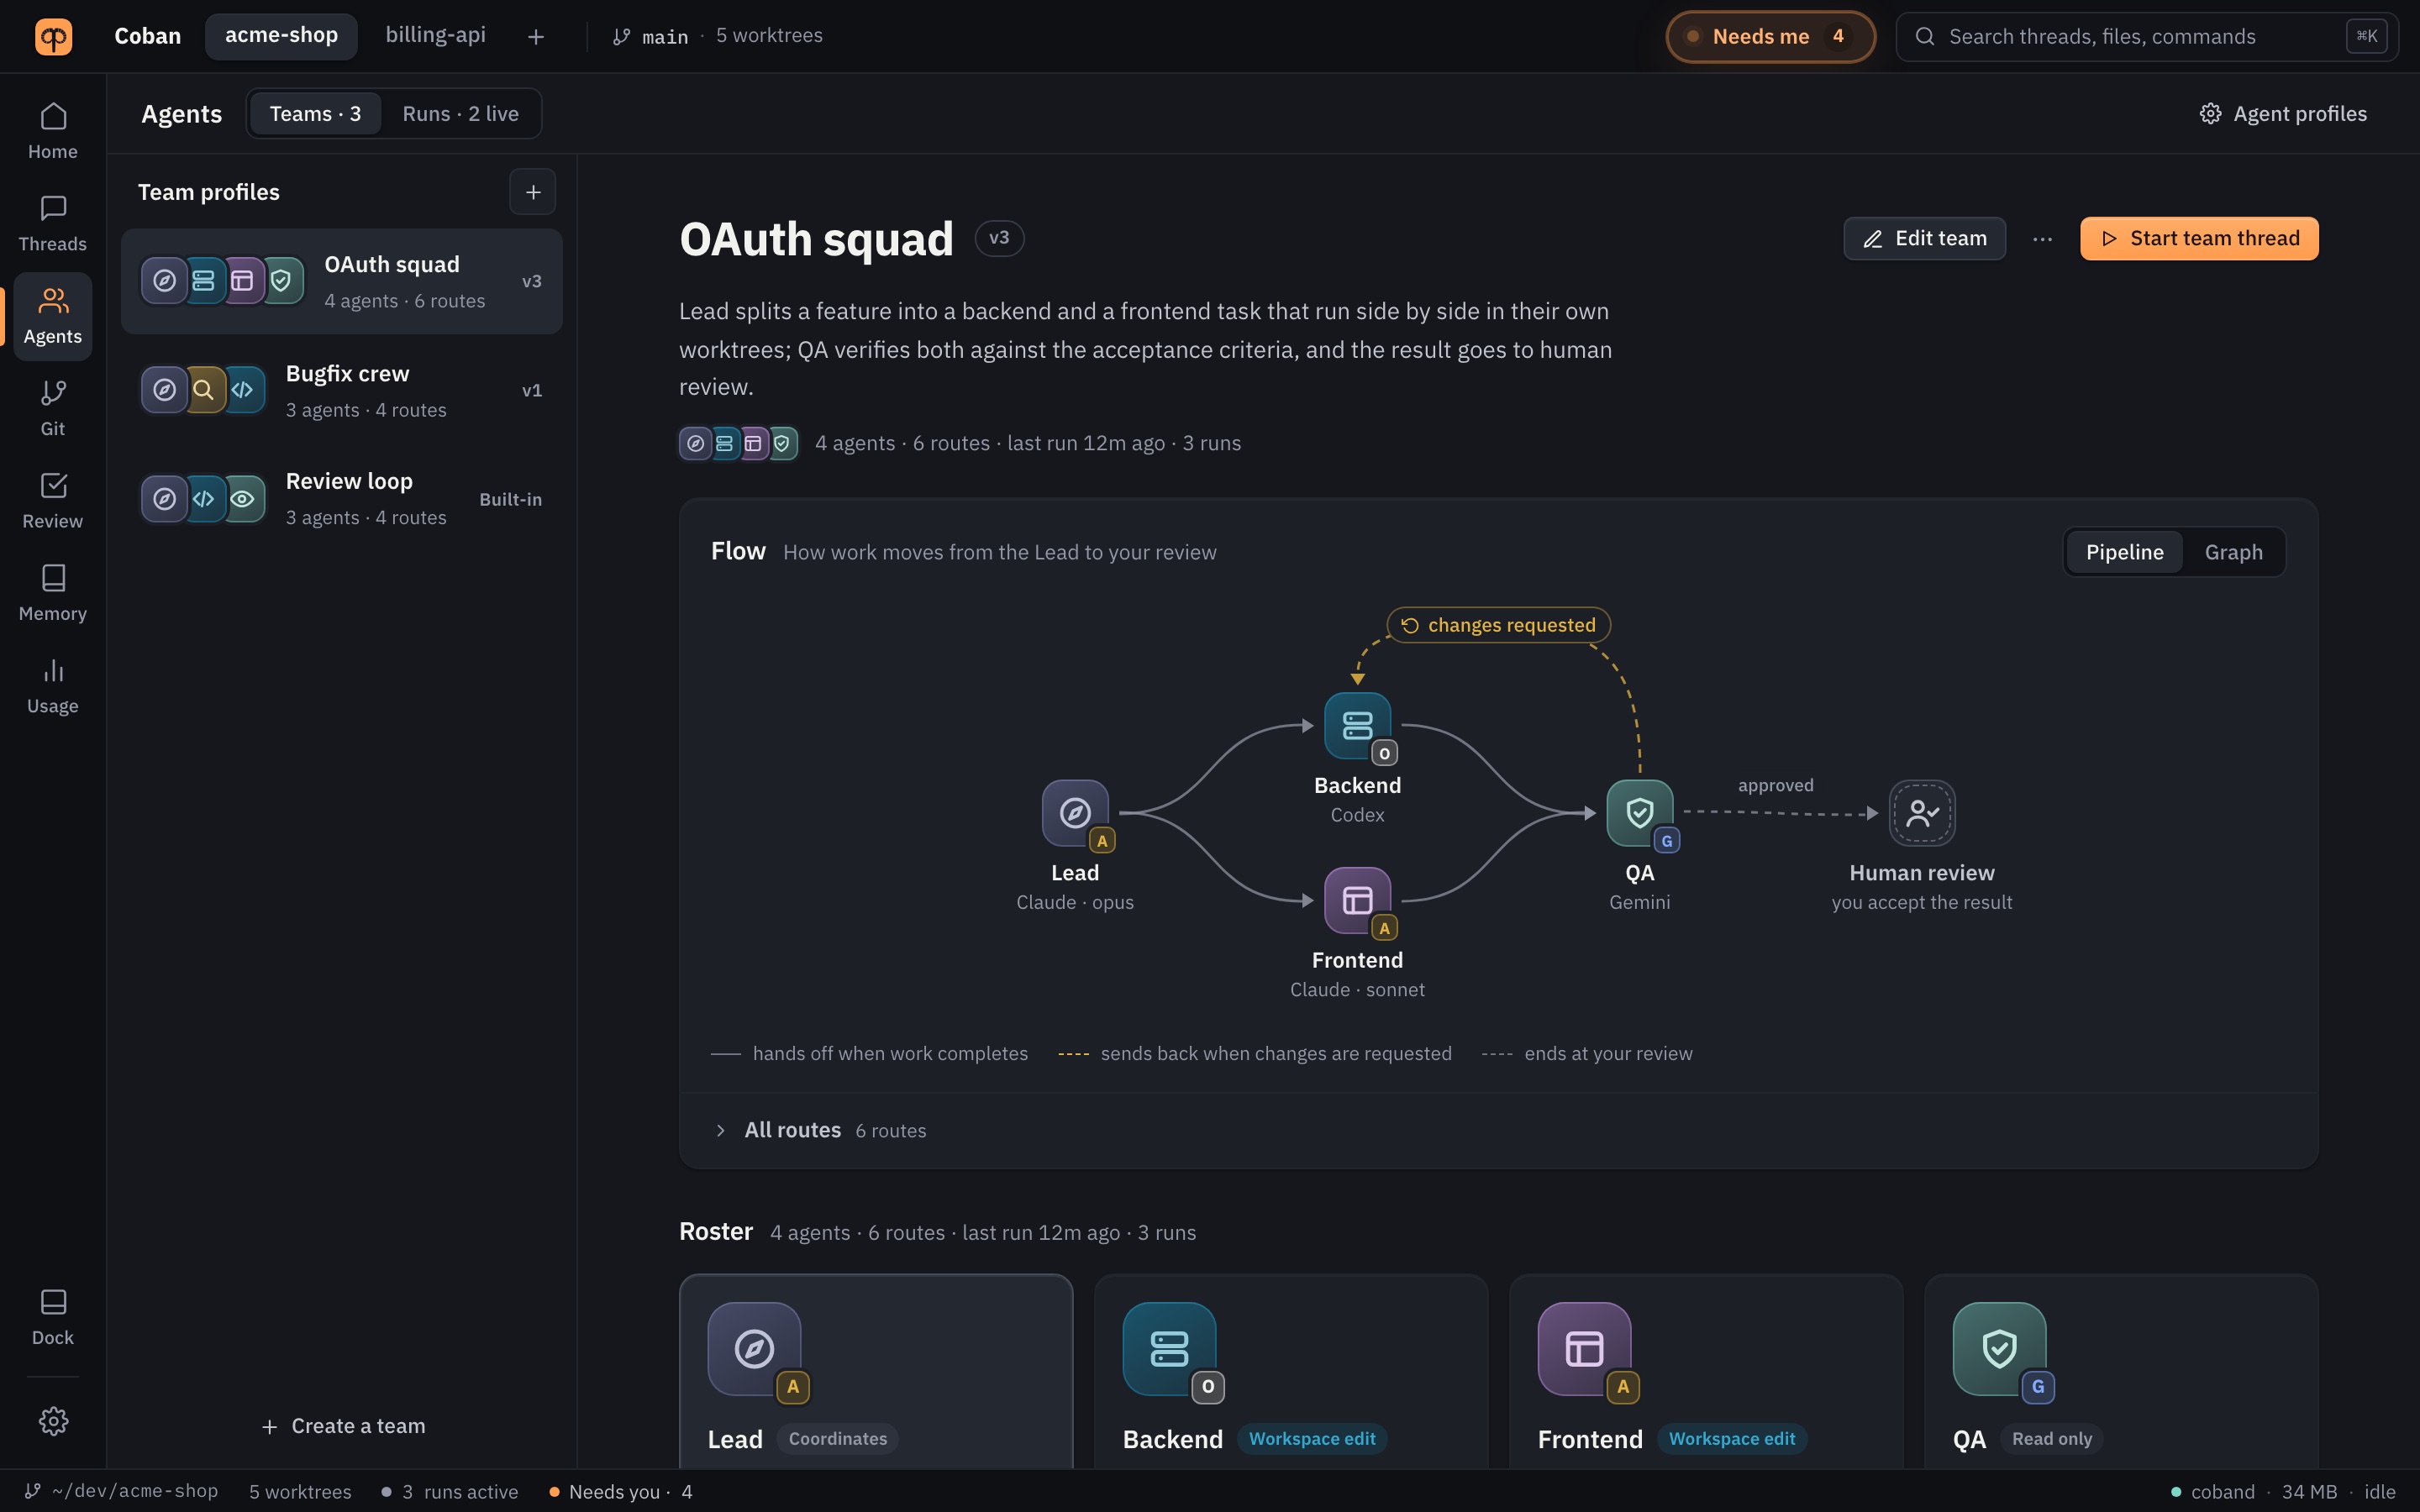Click the Coban logo icon

(53, 36)
